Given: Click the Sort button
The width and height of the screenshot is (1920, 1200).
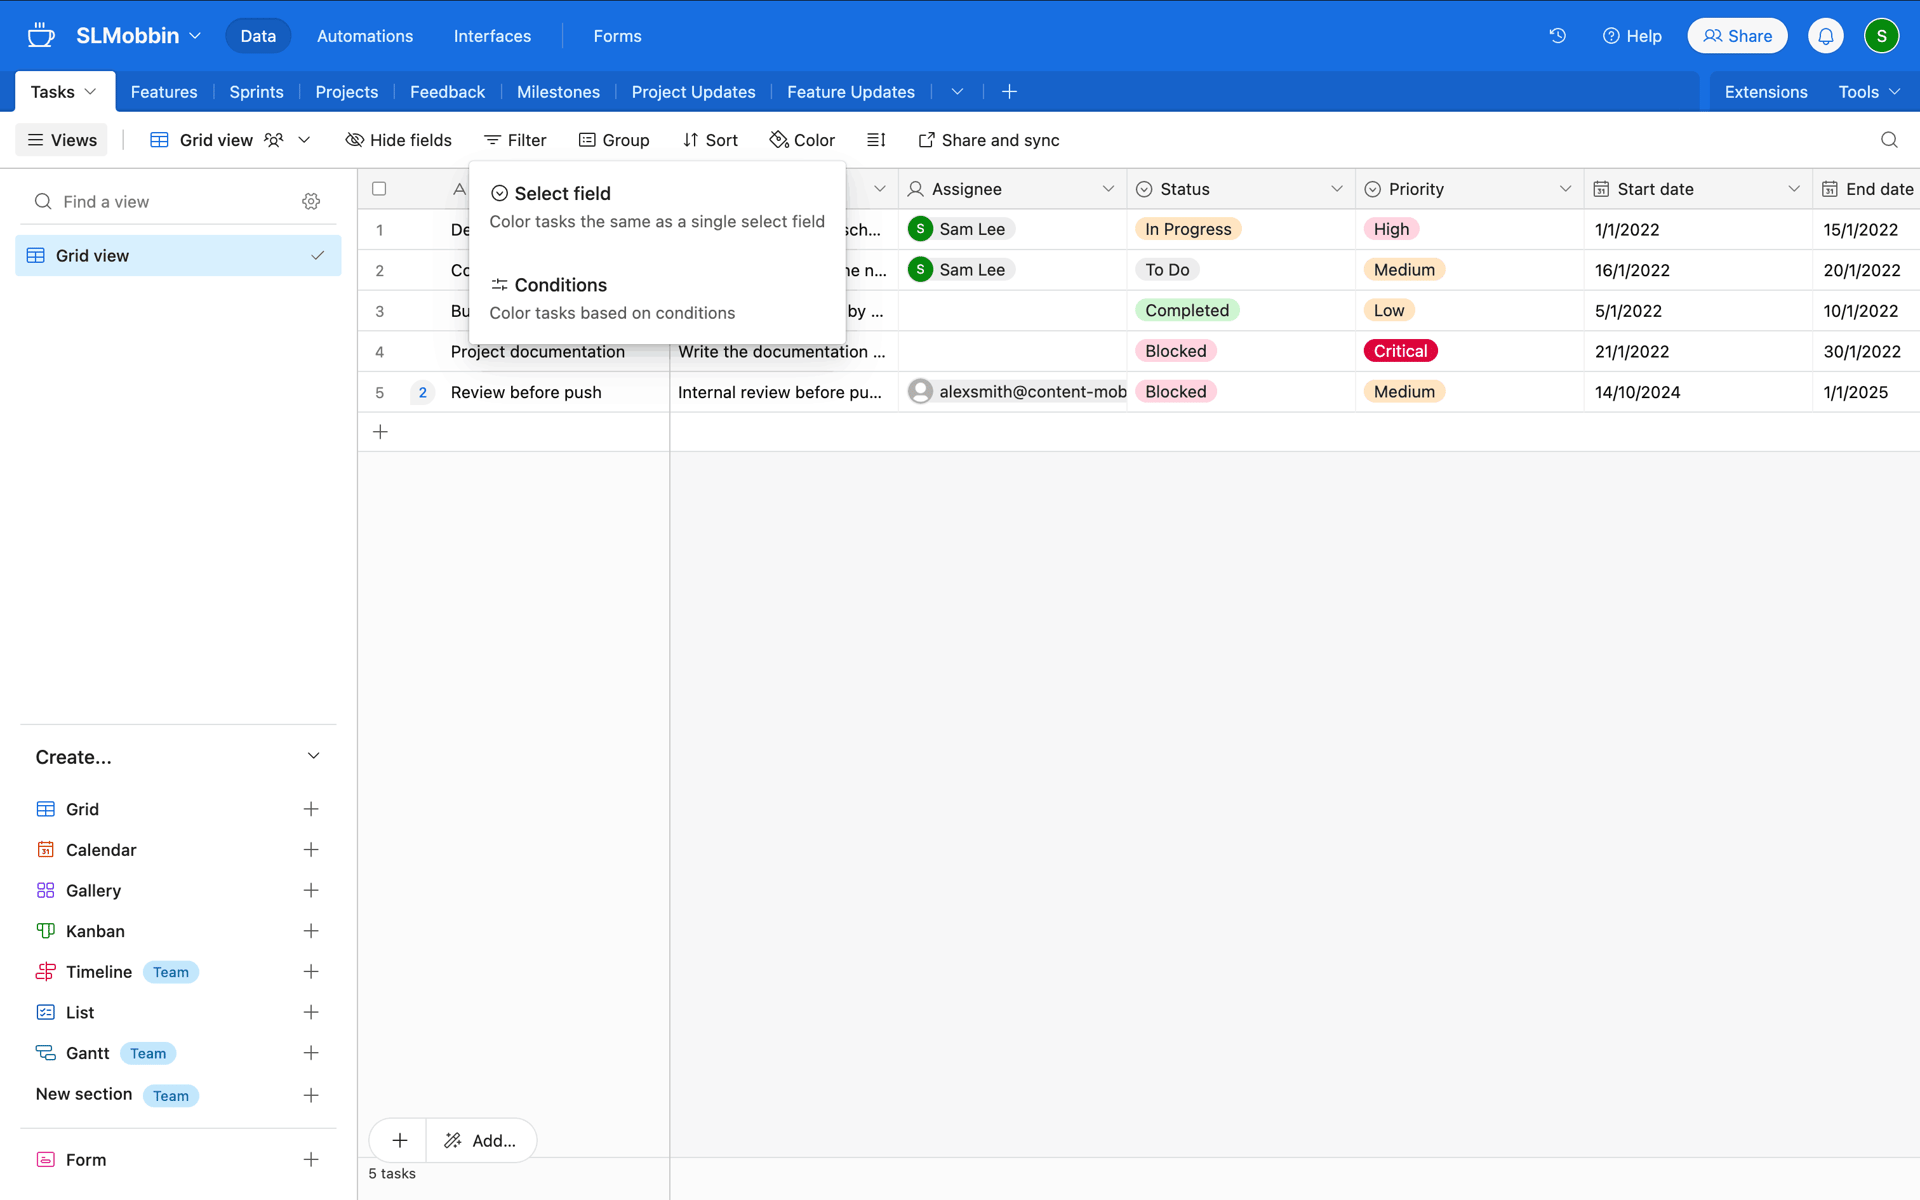Looking at the screenshot, I should tap(710, 140).
